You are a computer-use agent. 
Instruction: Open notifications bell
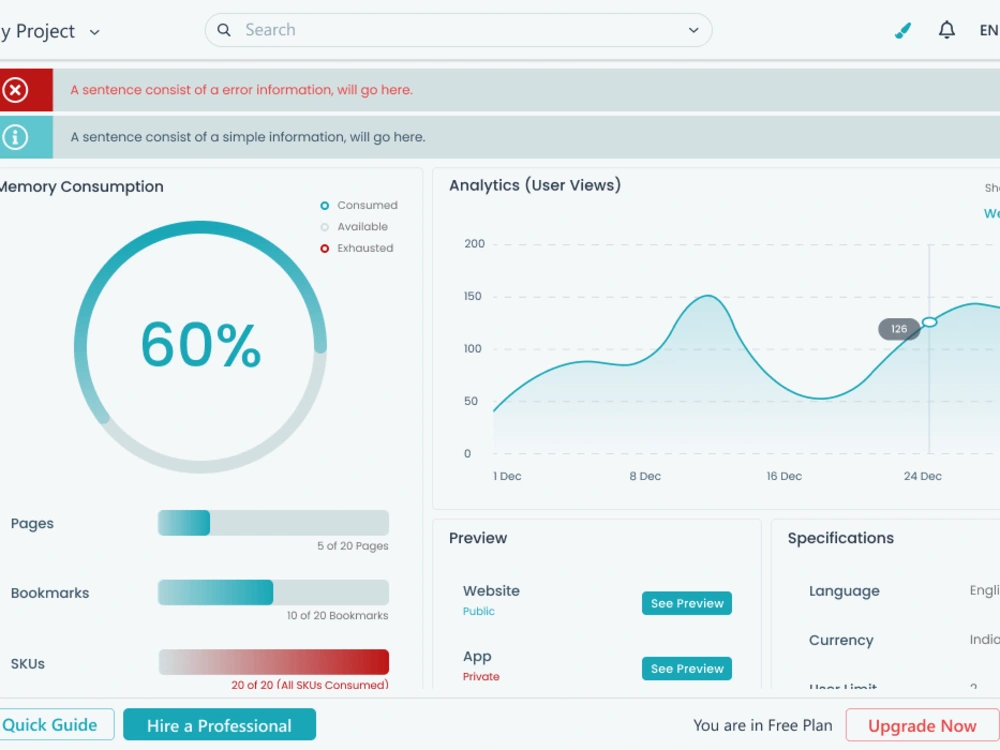(946, 30)
